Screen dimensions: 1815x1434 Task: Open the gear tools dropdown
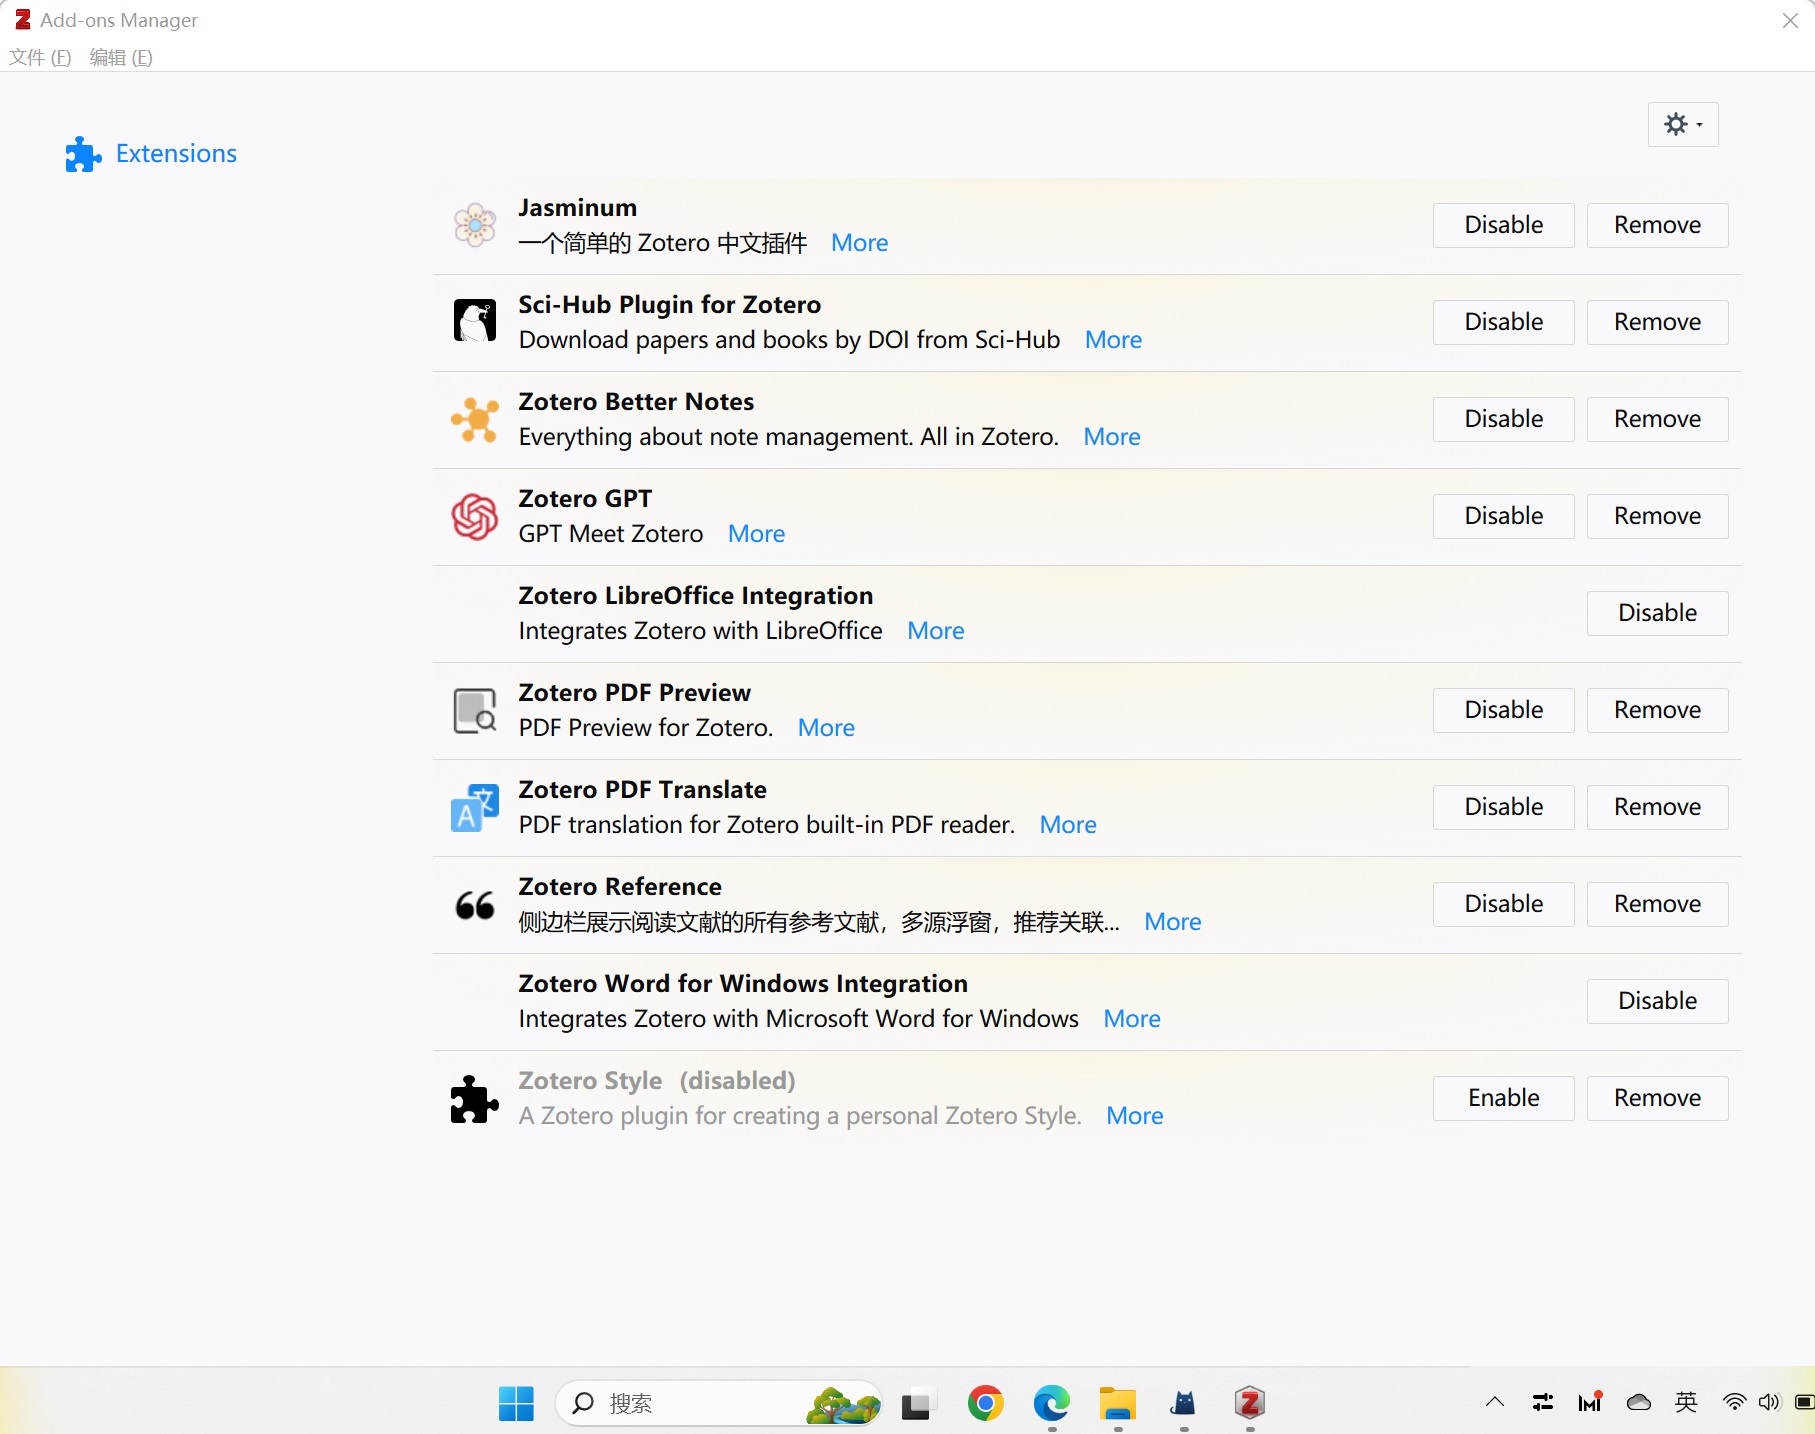point(1683,124)
